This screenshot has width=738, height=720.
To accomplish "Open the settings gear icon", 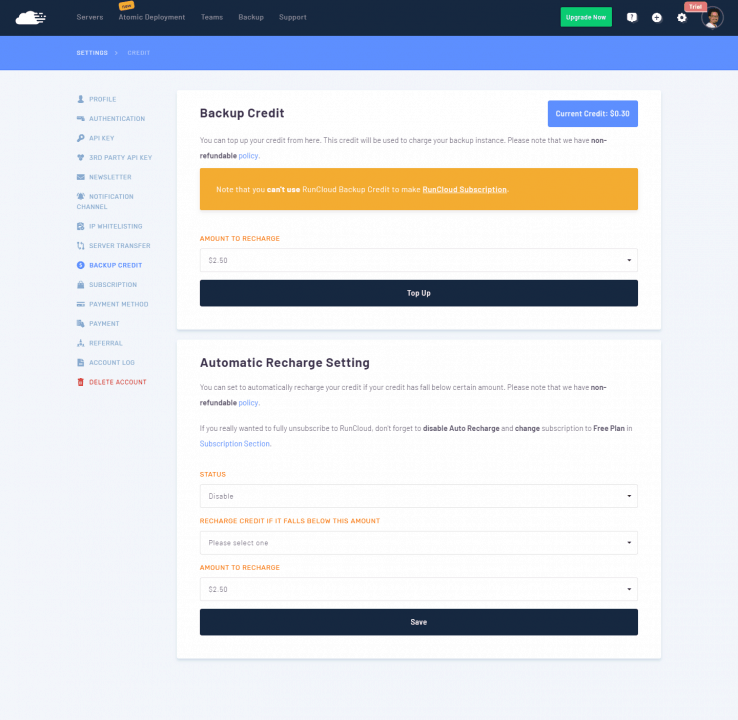I will [682, 18].
